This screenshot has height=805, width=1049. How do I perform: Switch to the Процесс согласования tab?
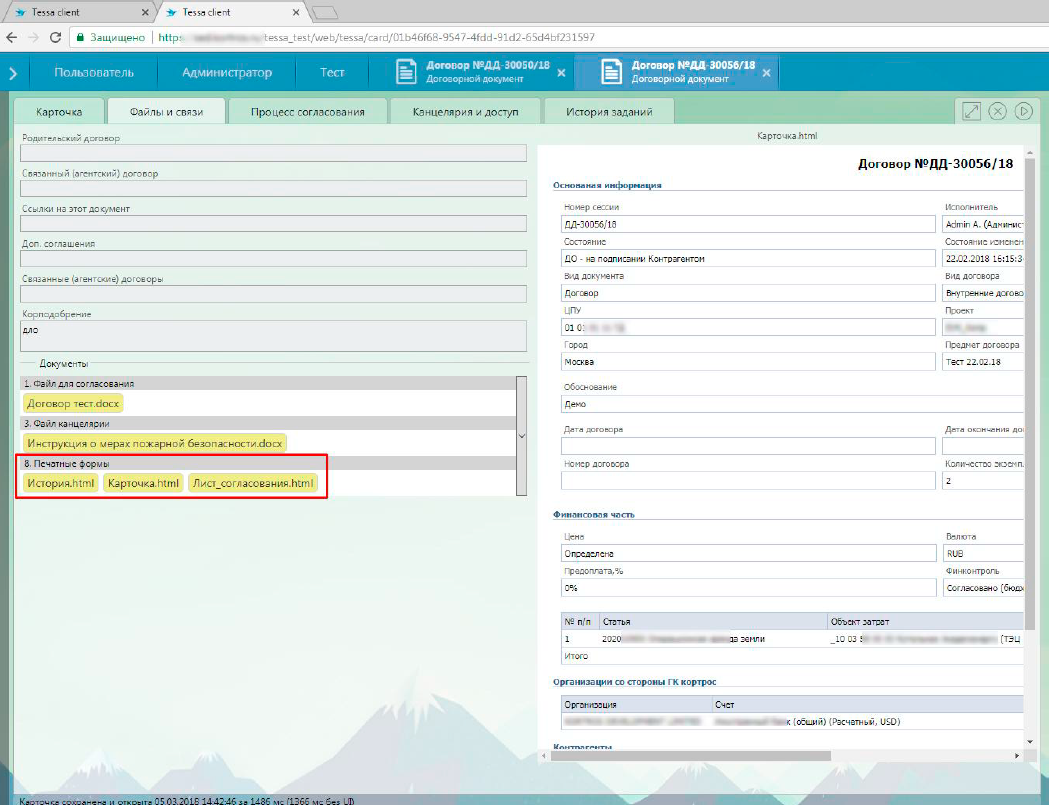[307, 112]
